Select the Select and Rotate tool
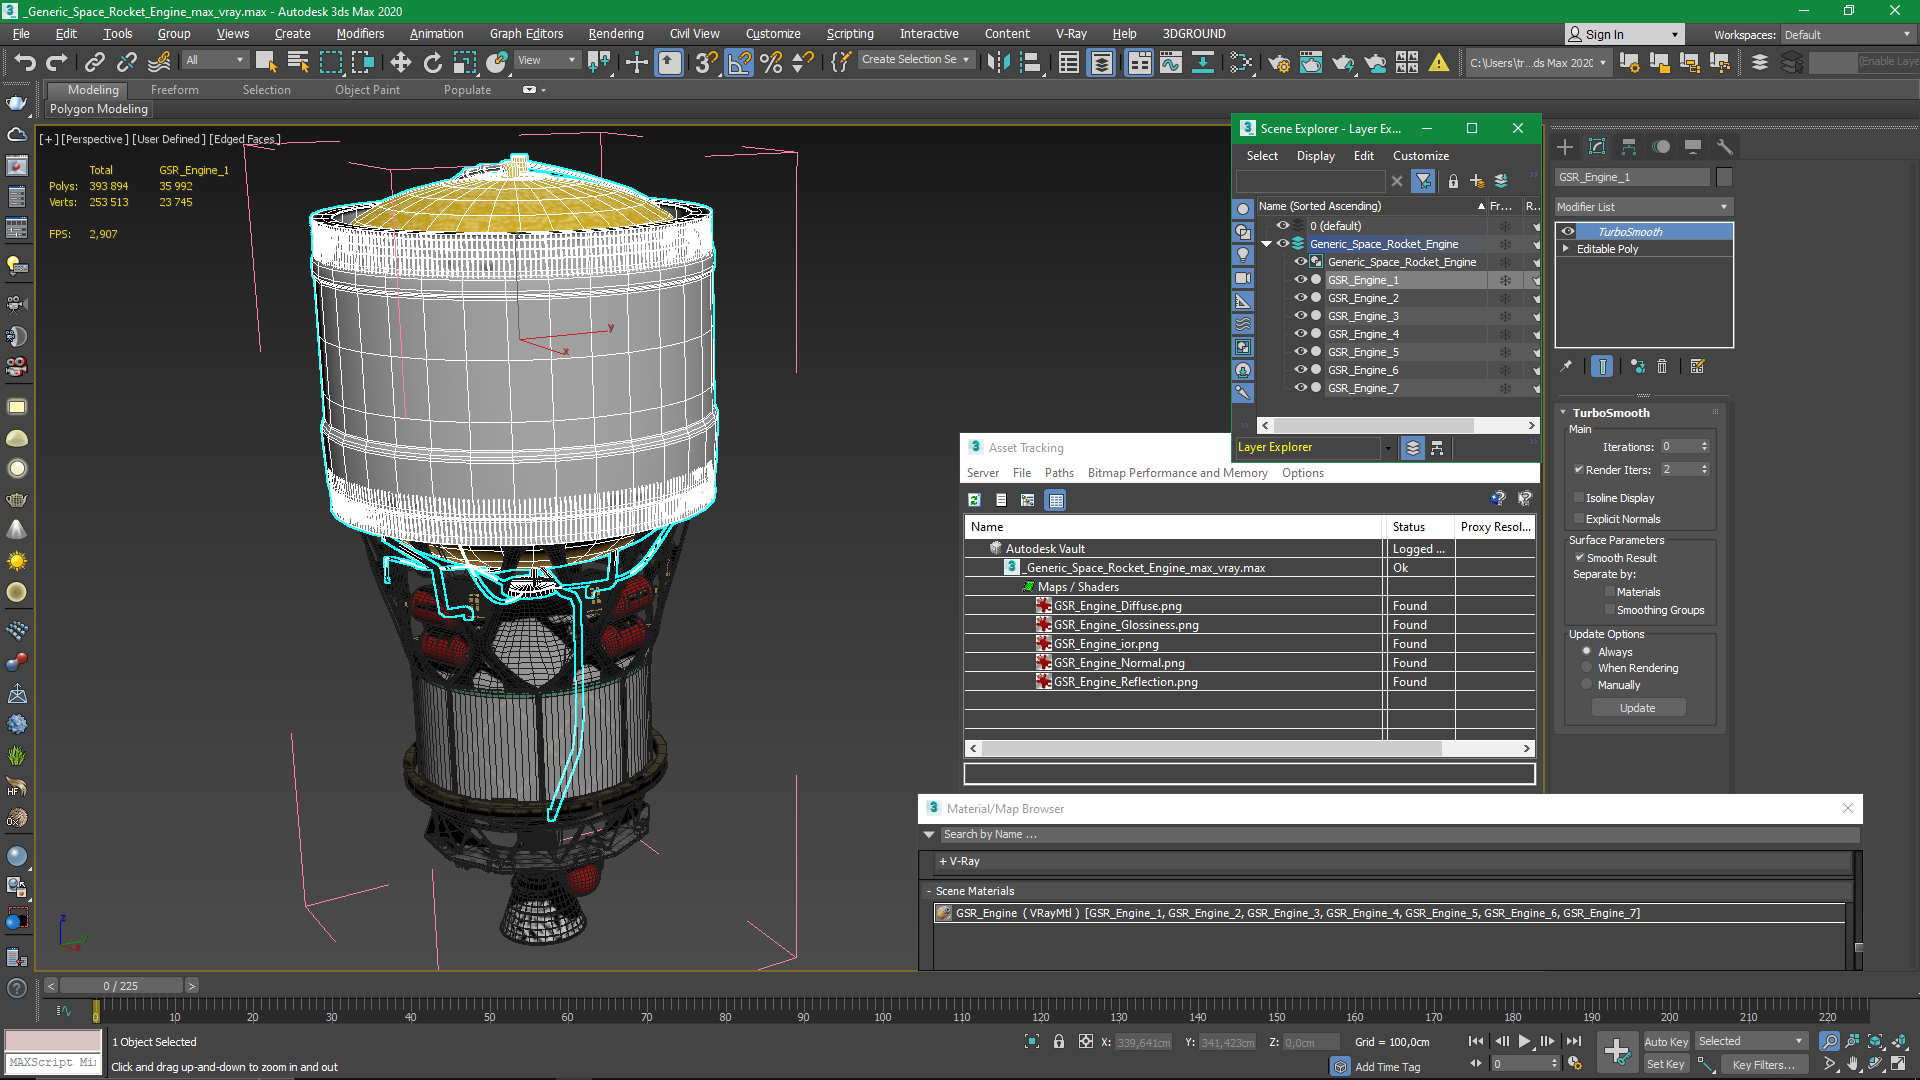1920x1080 pixels. coord(432,62)
